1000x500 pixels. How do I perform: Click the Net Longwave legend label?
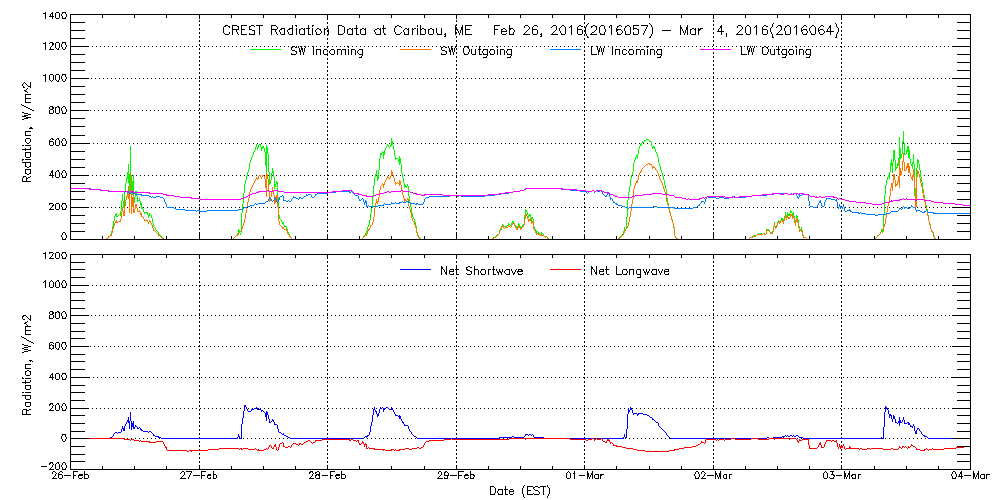pyautogui.click(x=632, y=271)
